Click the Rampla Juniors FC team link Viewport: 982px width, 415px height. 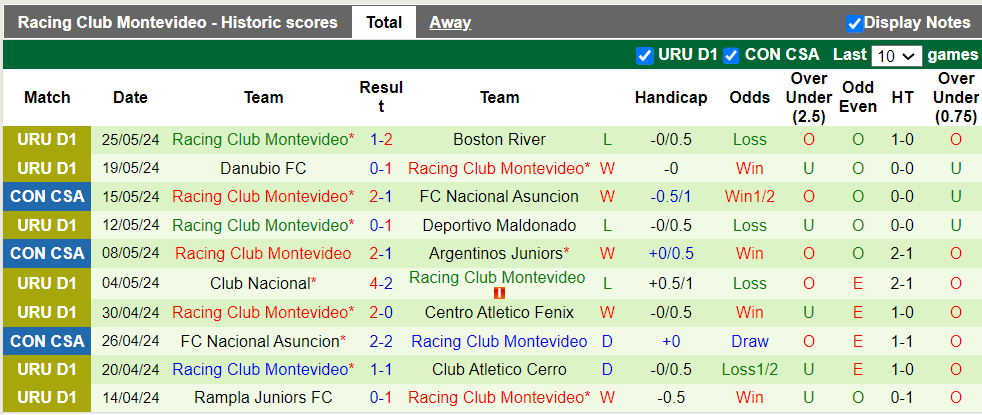point(263,398)
